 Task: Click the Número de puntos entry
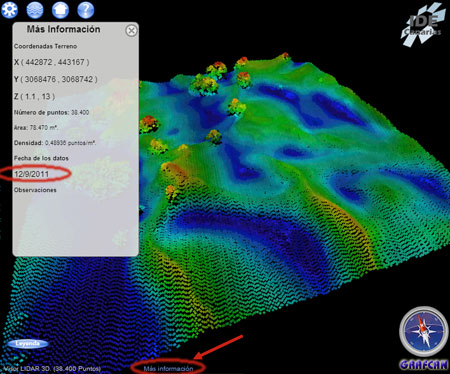[x=51, y=112]
